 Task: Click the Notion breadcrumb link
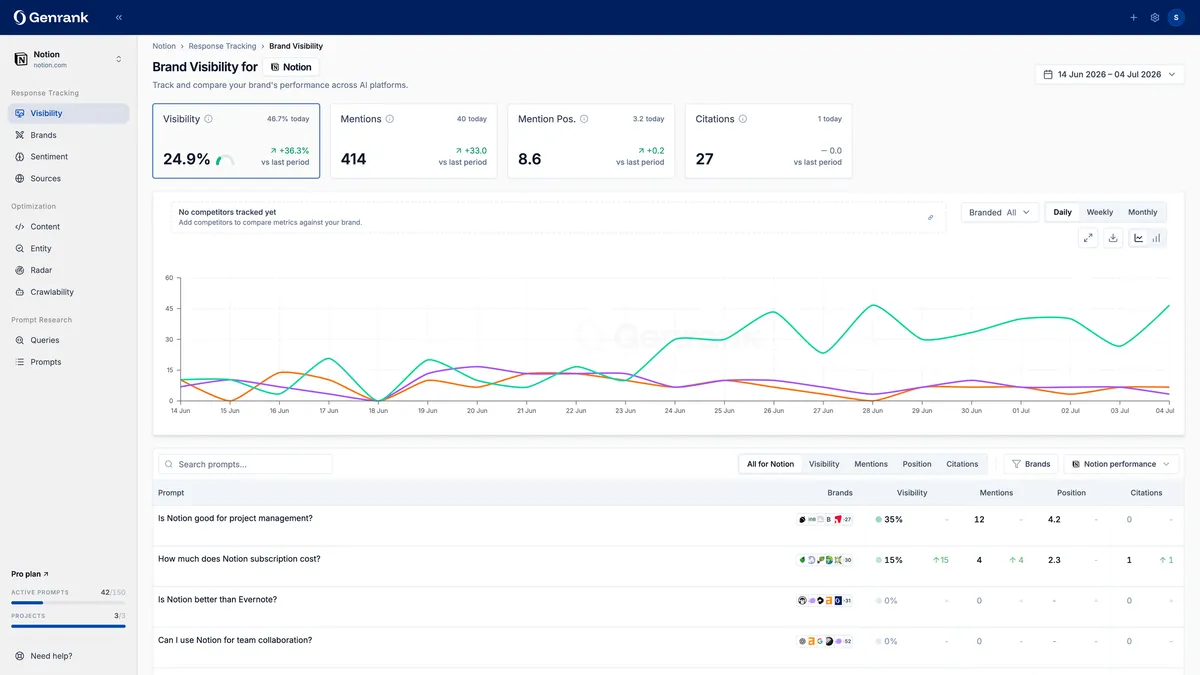(164, 46)
